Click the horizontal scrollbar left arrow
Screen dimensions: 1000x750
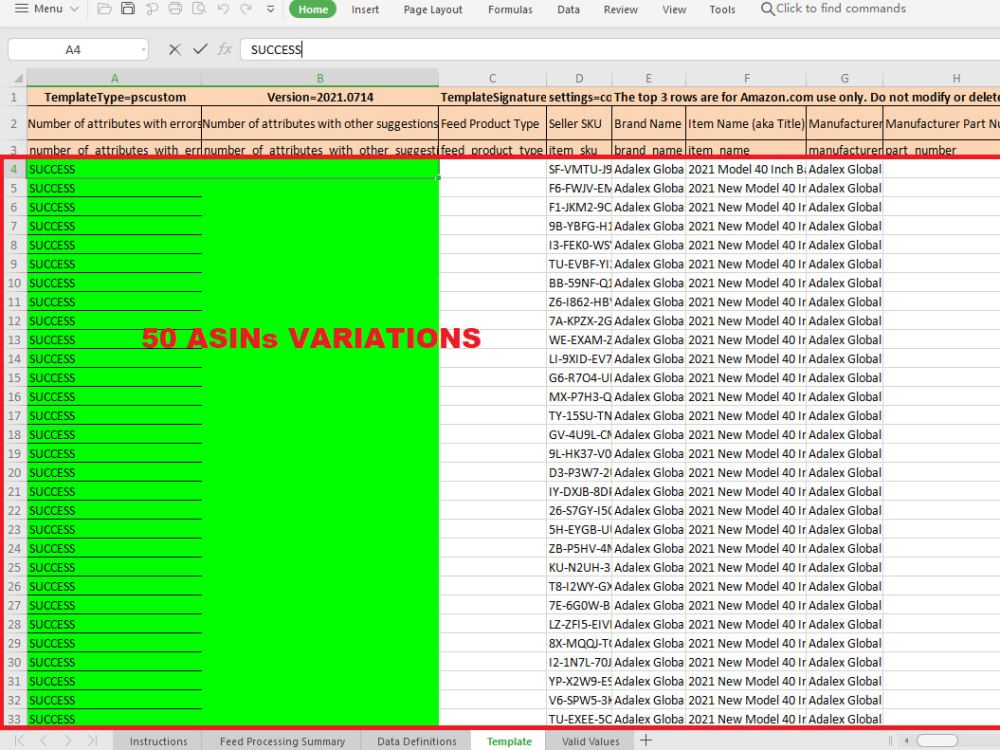(906, 740)
